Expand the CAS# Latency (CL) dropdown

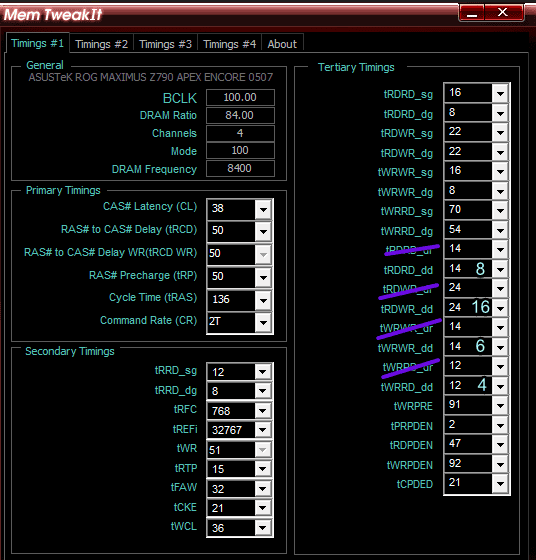(x=264, y=209)
